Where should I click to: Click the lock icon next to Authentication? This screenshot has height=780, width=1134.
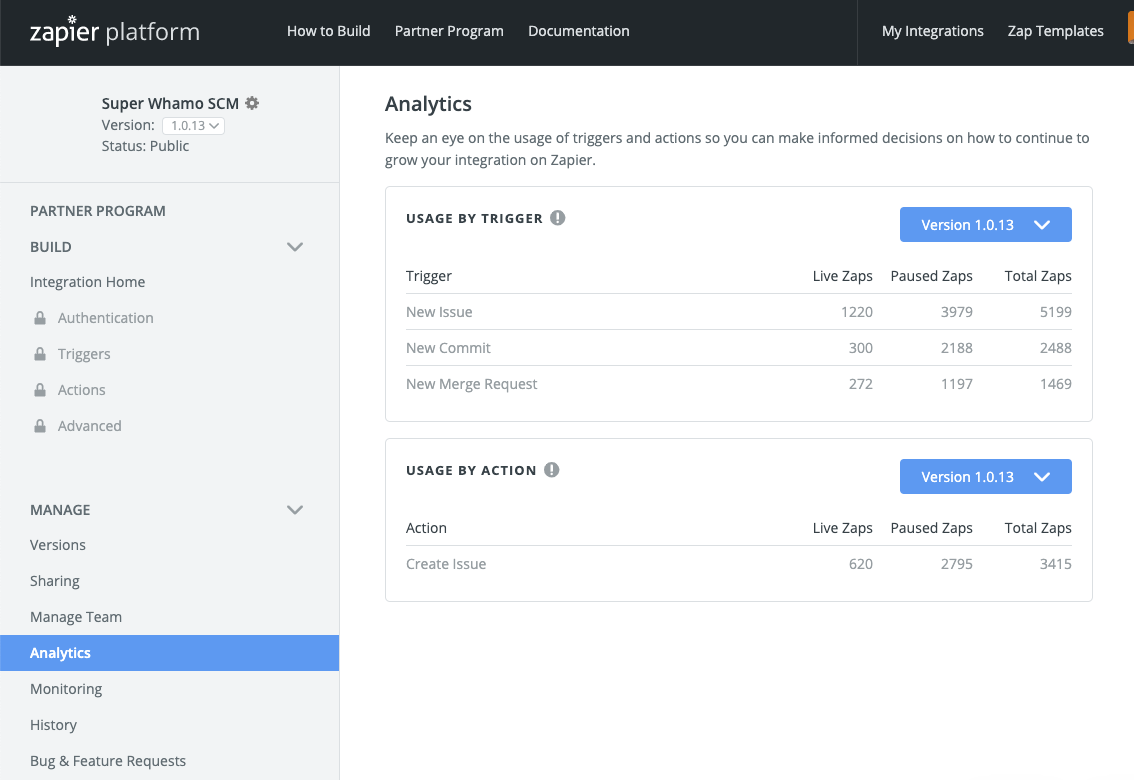pyautogui.click(x=40, y=318)
